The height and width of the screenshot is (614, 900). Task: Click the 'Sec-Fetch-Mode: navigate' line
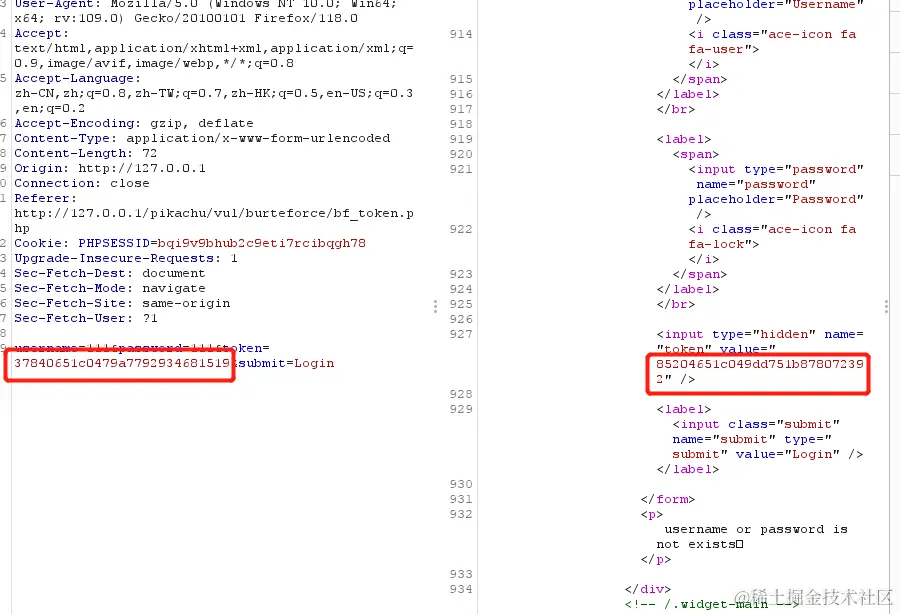(x=110, y=287)
